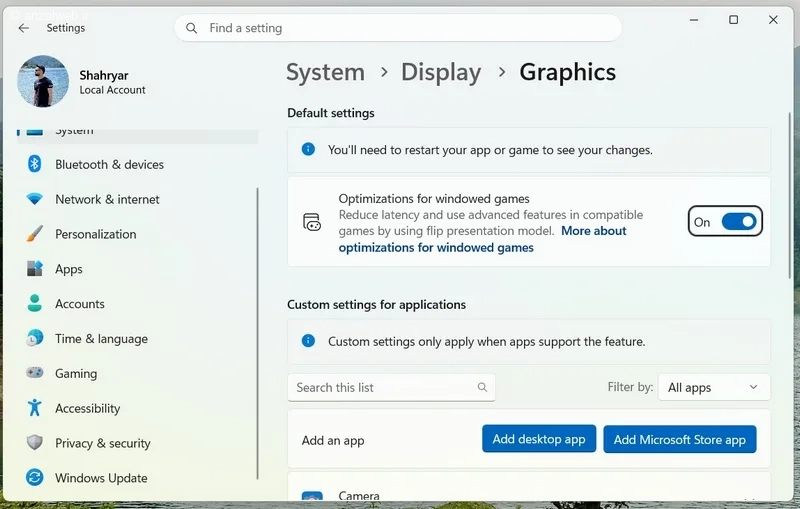Viewport: 800px width, 509px height.
Task: Click the windowed games optimization icon
Action: pyautogui.click(x=312, y=222)
